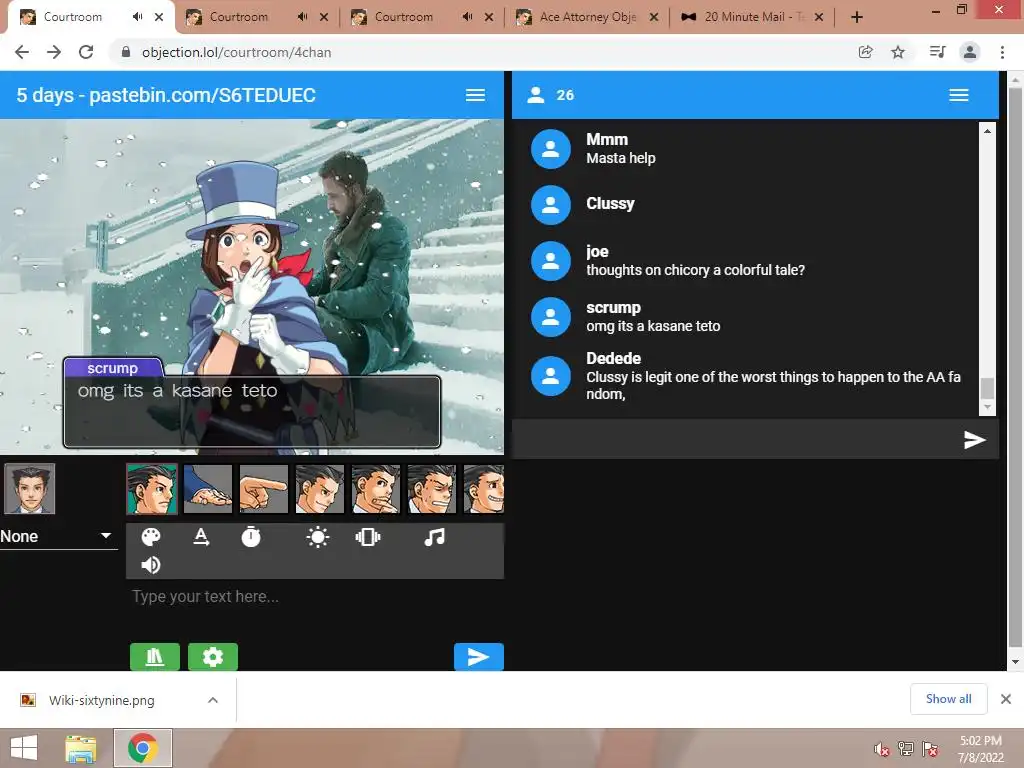Select Phoenix character portrait
The height and width of the screenshot is (768, 1024).
[x=29, y=488]
